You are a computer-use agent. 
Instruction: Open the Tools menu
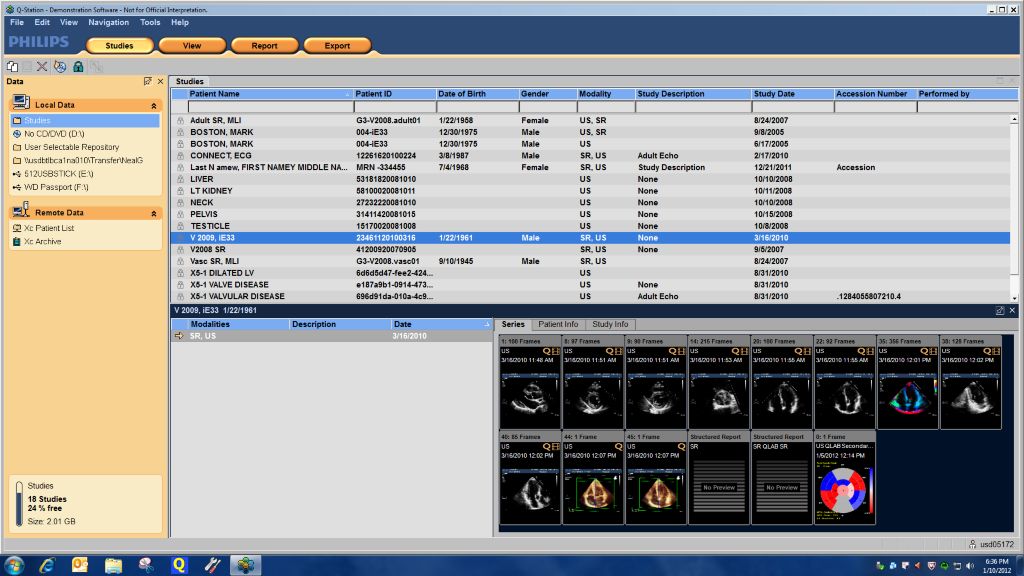[x=150, y=22]
